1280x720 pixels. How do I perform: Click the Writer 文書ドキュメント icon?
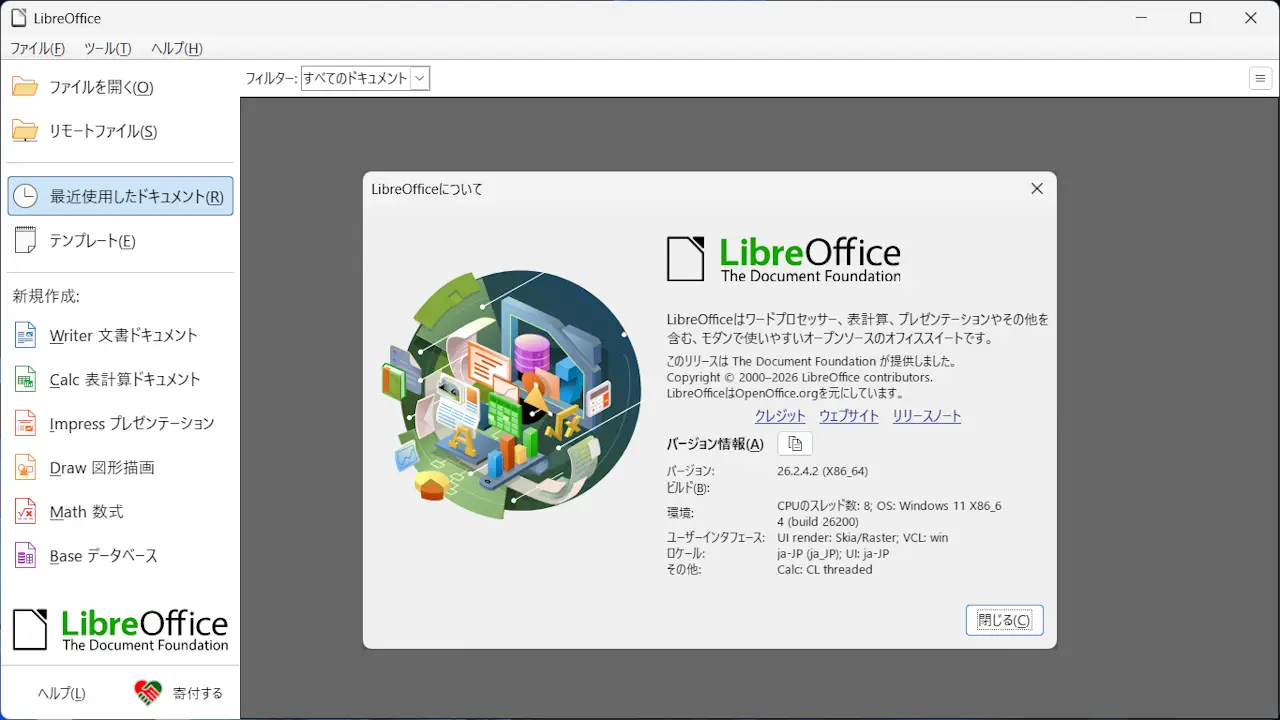click(25, 335)
